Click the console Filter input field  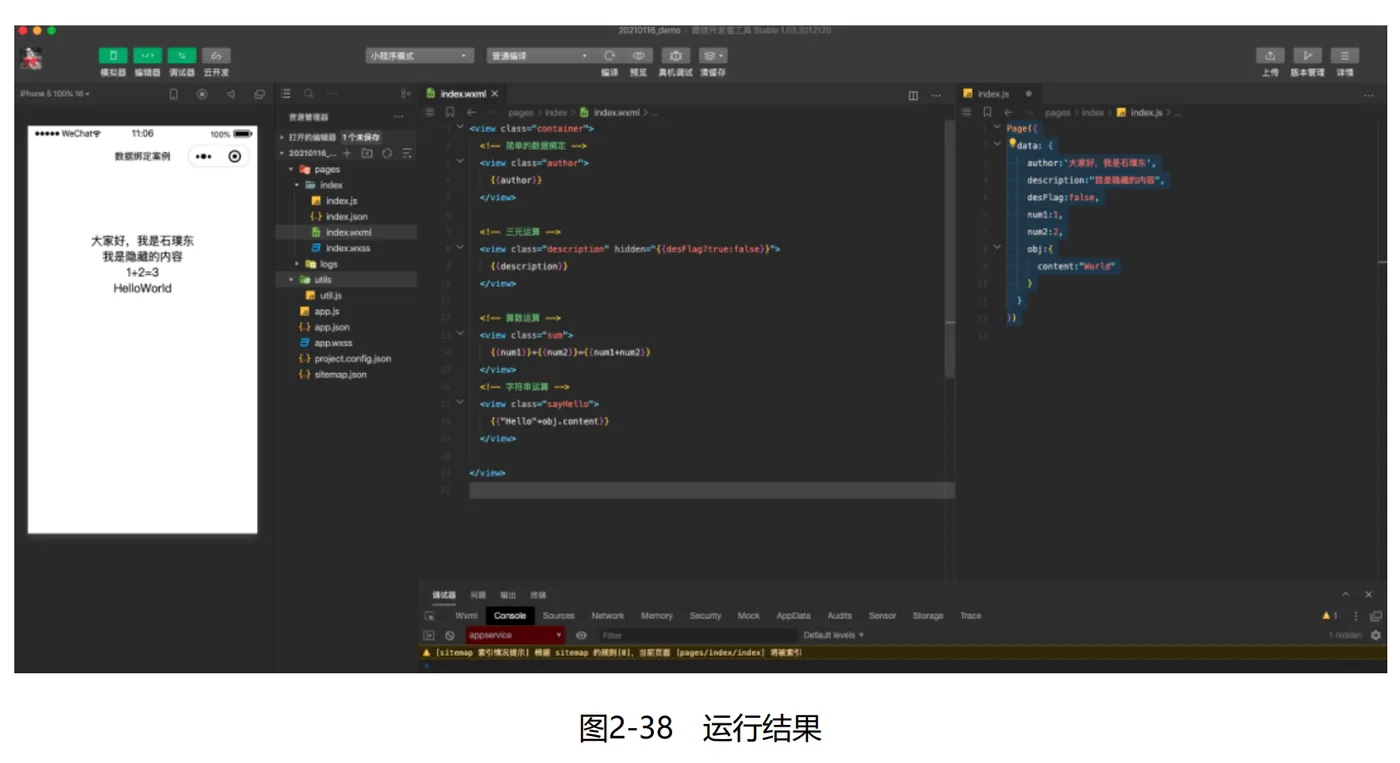pyautogui.click(x=698, y=635)
